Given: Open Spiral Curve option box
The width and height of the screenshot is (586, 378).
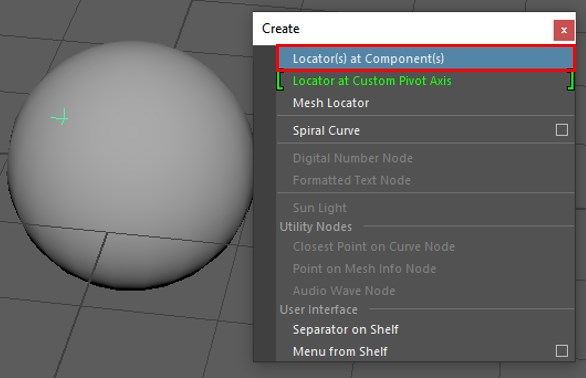Looking at the screenshot, I should click(561, 130).
